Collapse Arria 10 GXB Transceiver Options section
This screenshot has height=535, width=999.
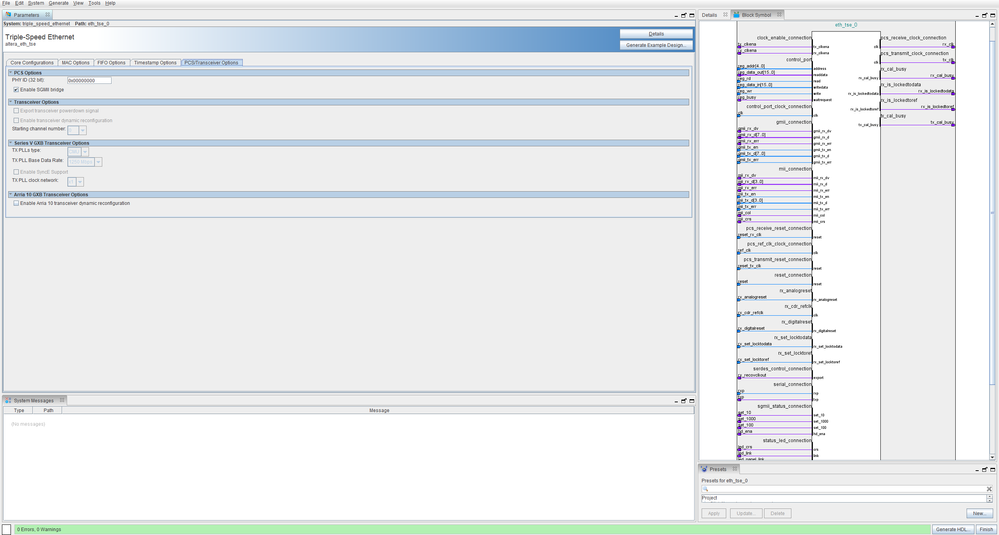pyautogui.click(x=10, y=194)
